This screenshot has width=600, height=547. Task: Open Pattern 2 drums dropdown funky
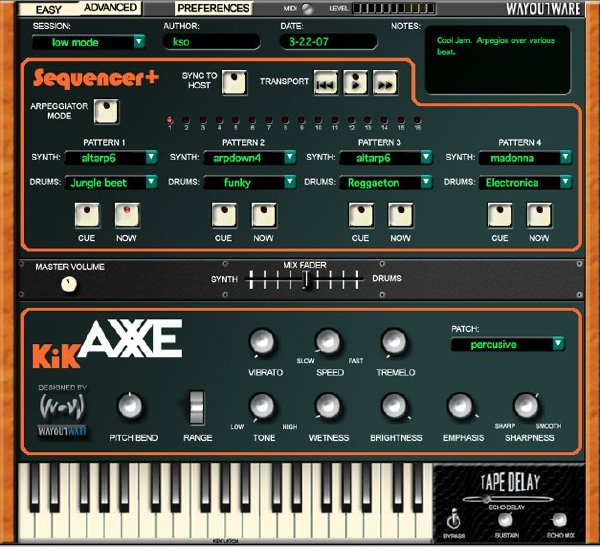pos(250,183)
